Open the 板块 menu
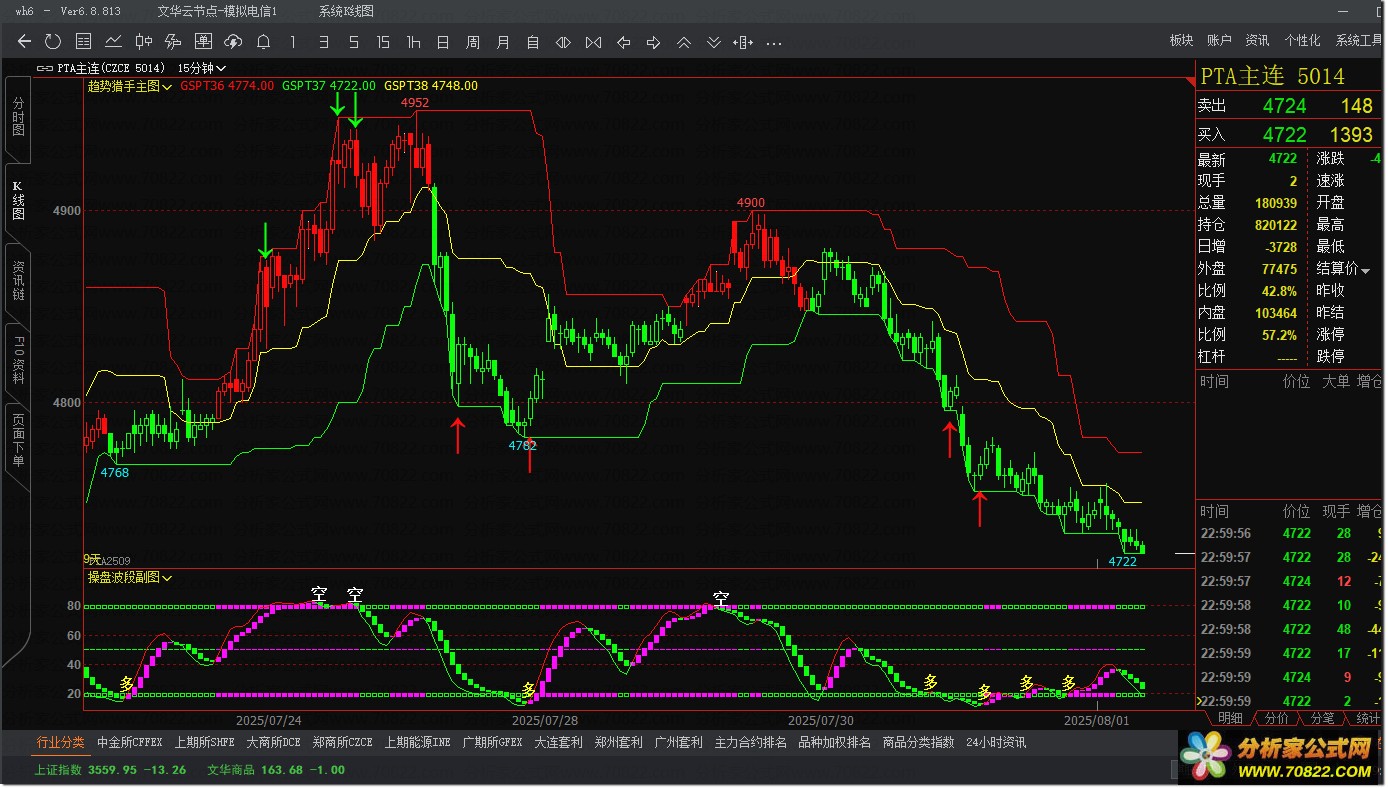The image size is (1388, 788). pos(1181,40)
